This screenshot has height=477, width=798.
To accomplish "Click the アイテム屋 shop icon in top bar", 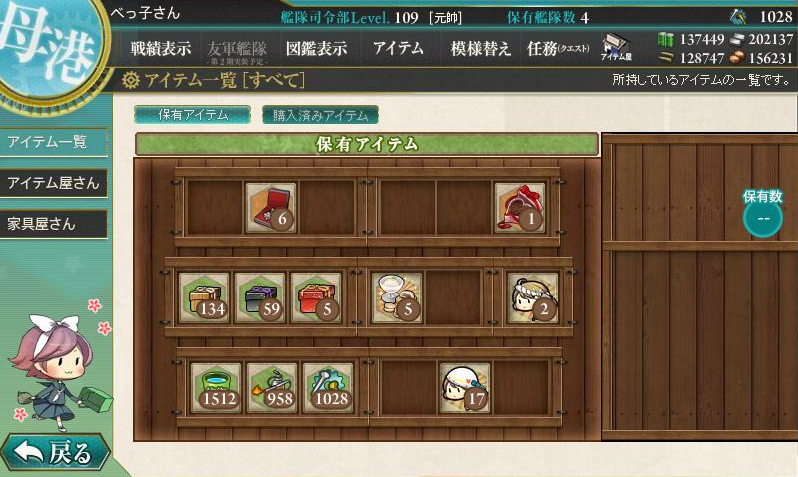I will (x=616, y=47).
